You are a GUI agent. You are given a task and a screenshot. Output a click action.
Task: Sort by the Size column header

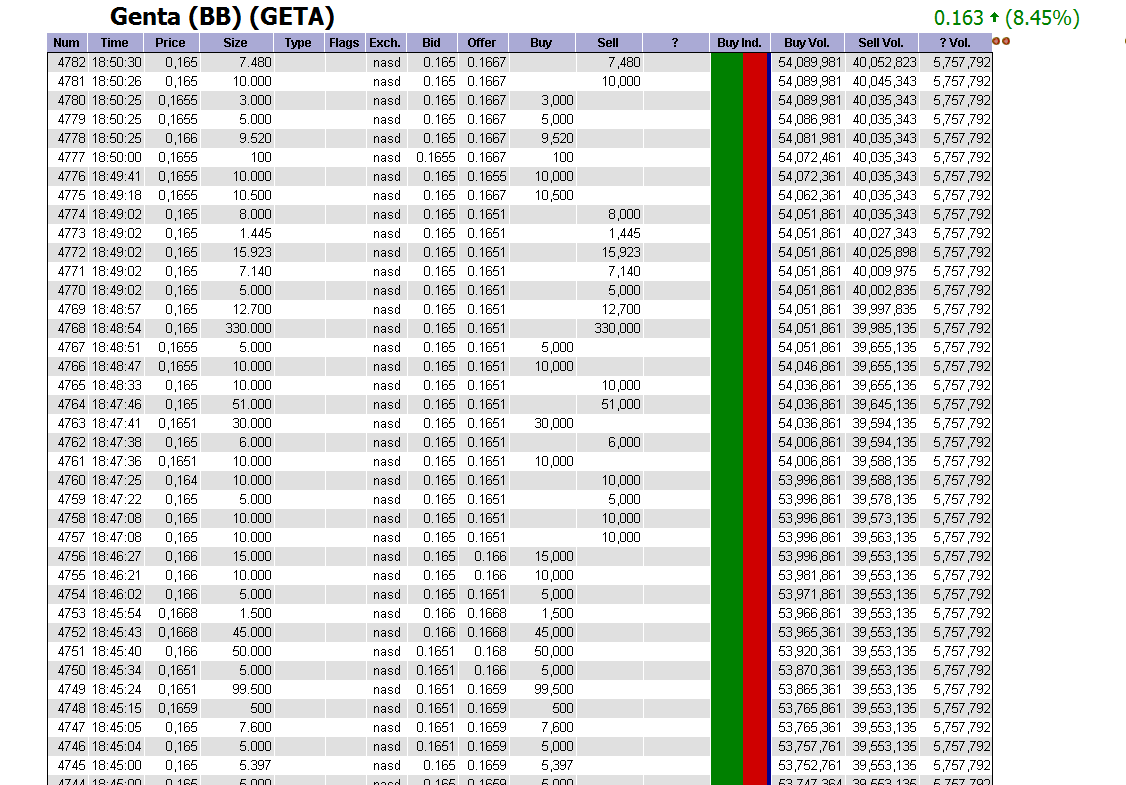[235, 42]
